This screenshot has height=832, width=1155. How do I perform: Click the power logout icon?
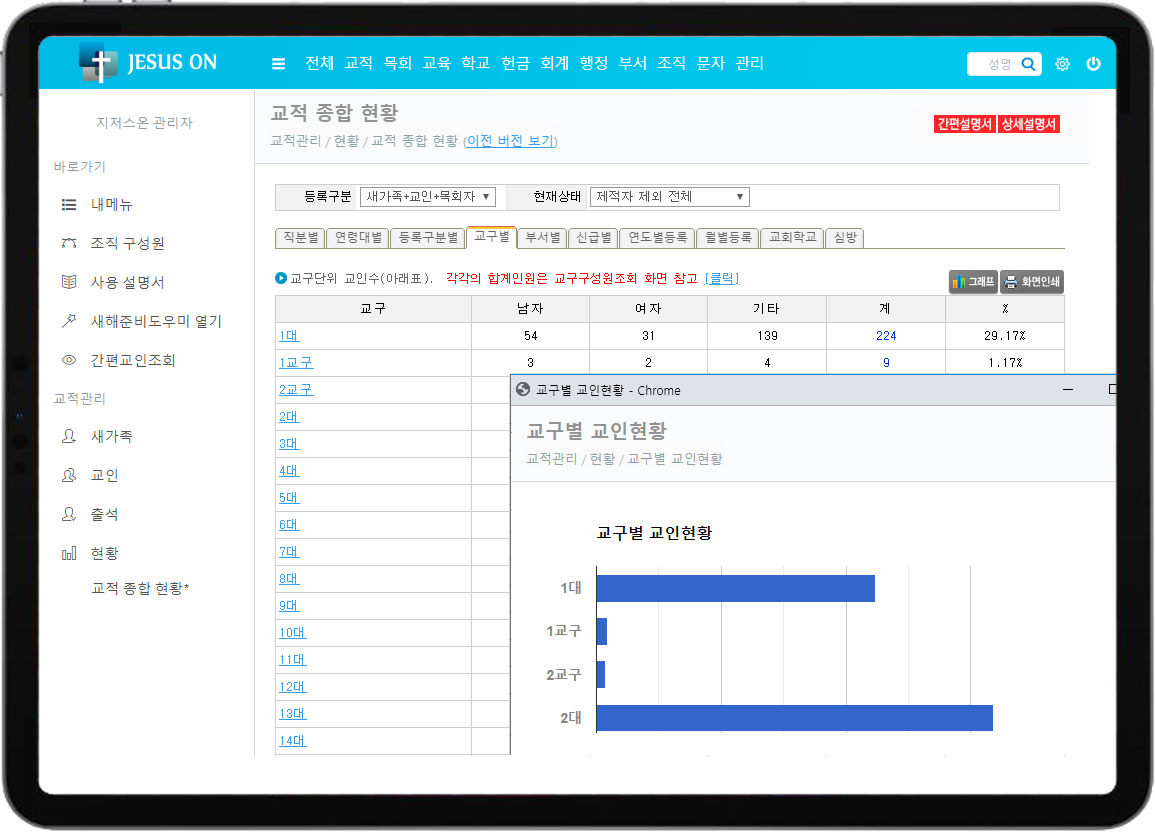click(1093, 64)
